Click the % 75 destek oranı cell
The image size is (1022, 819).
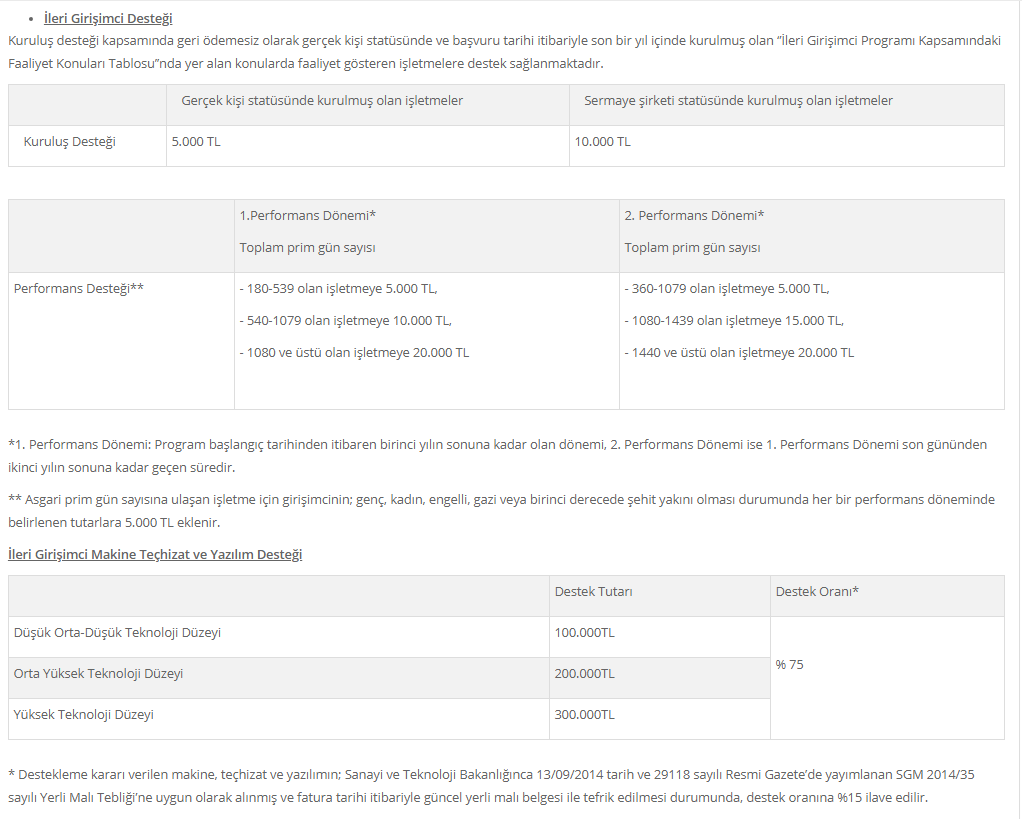click(887, 678)
